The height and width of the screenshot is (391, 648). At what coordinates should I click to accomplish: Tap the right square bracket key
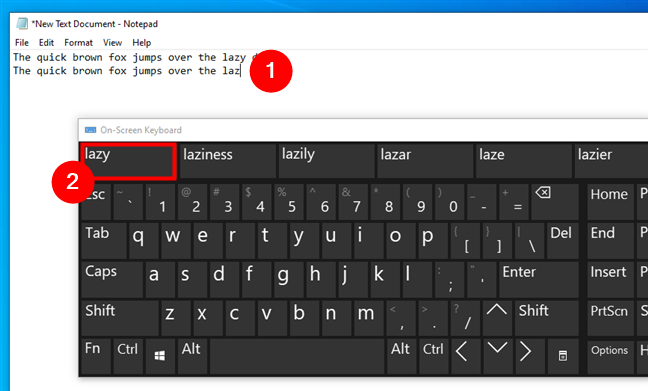coord(497,241)
